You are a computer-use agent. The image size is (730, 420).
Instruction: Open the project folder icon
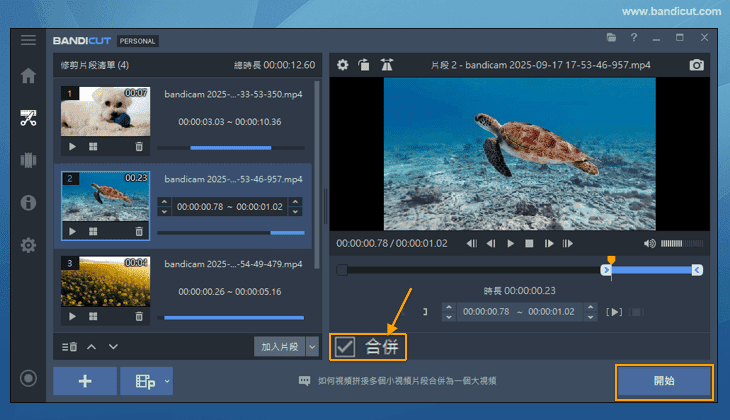(x=611, y=38)
